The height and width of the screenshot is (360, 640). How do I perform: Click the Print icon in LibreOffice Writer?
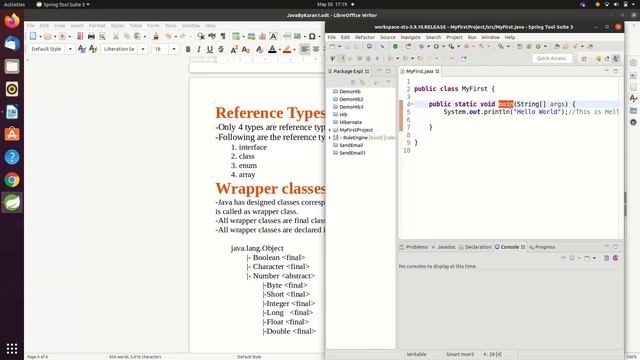[91, 36]
